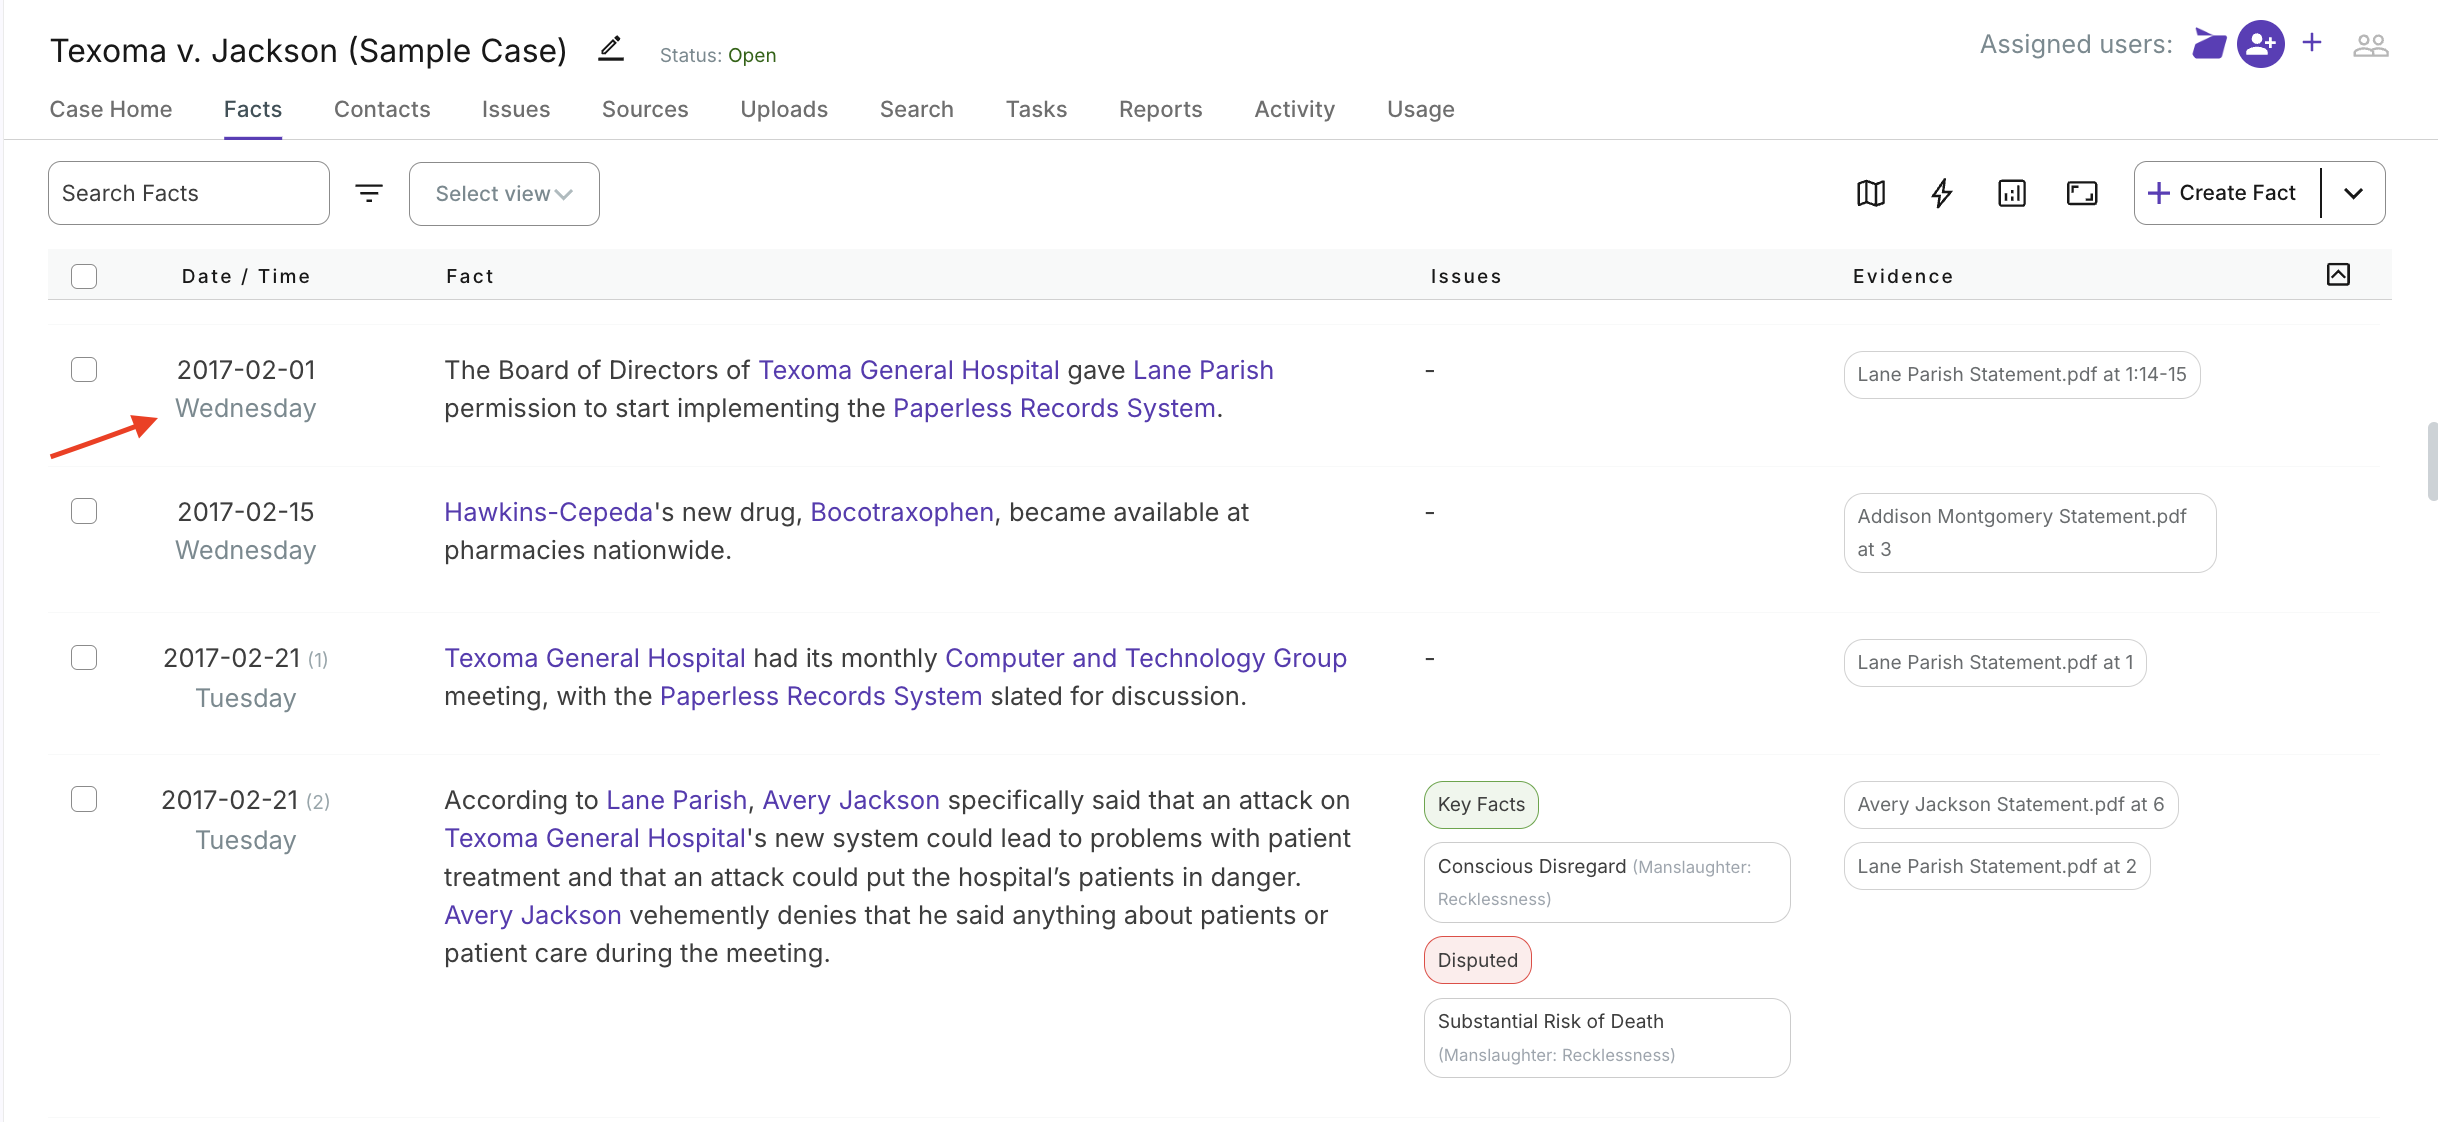2438x1122 pixels.
Task: Click in the Search Facts field
Action: pos(189,193)
